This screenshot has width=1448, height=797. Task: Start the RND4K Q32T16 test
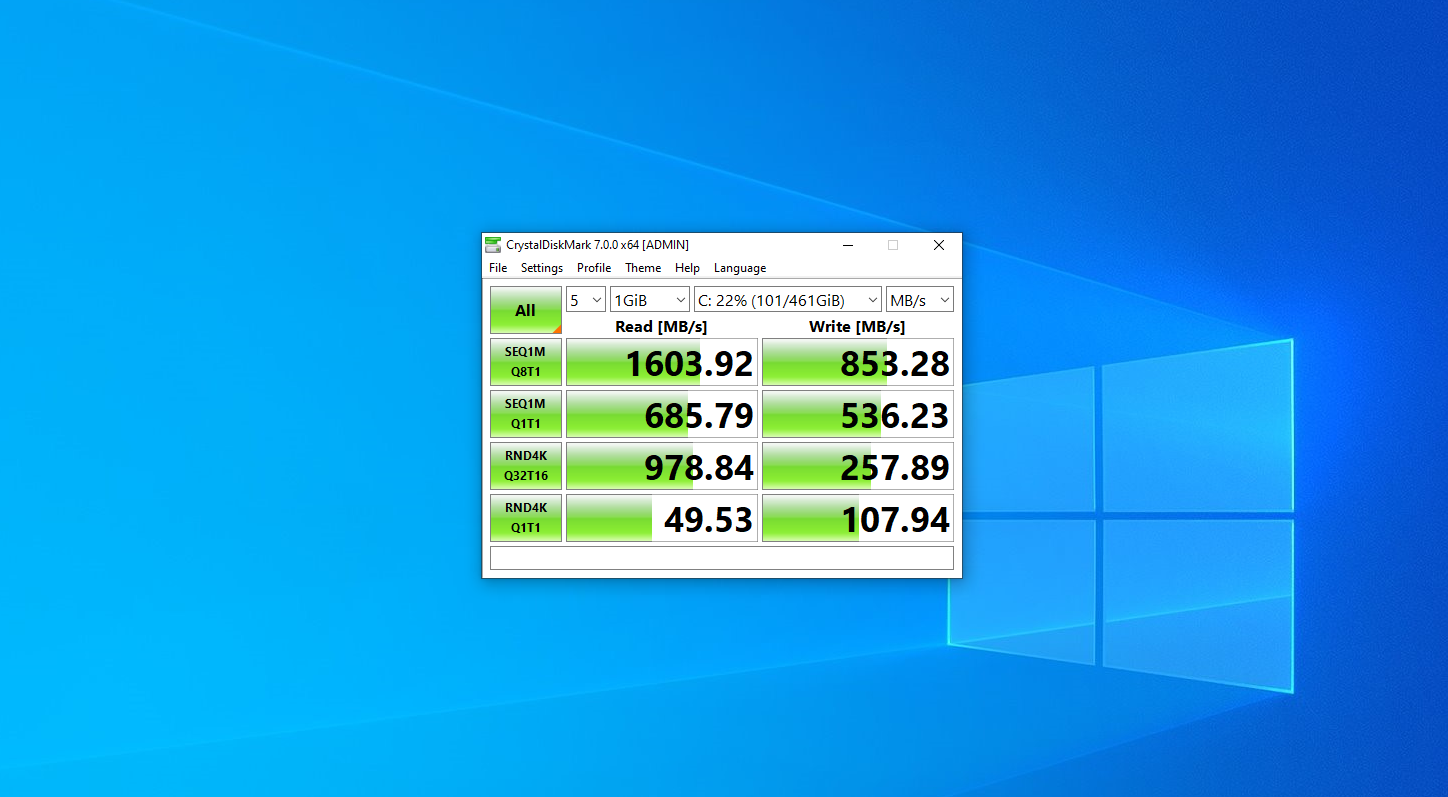(526, 466)
